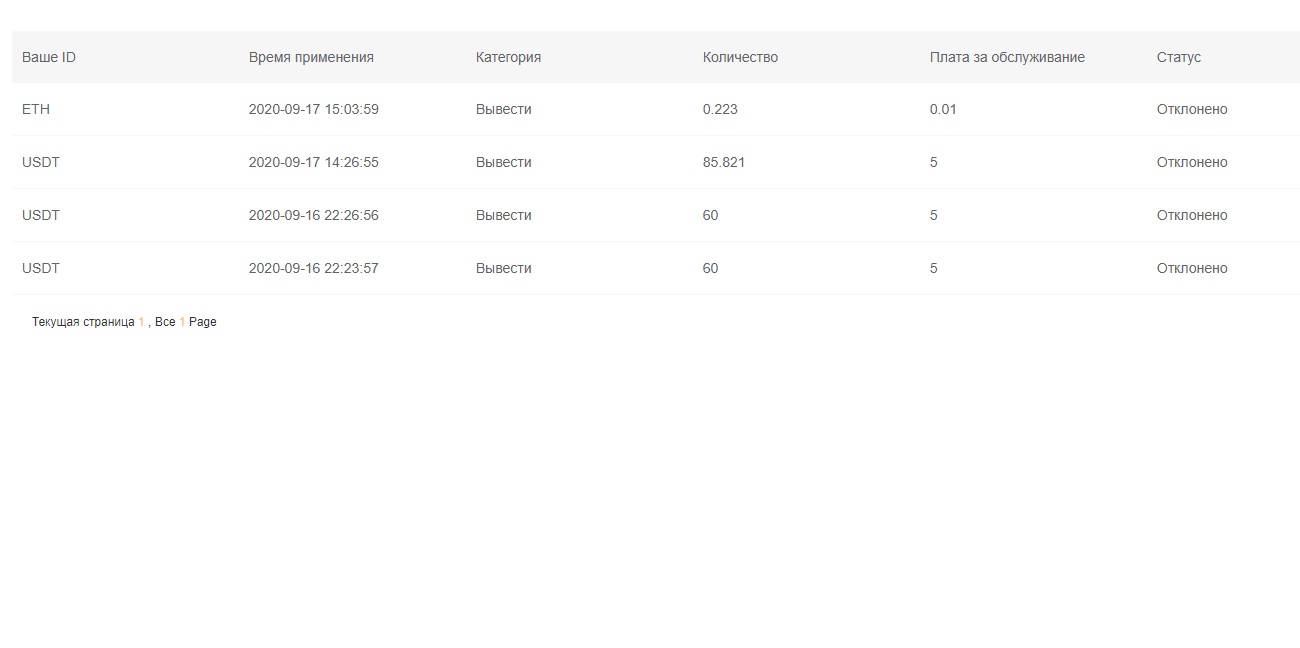Click the 'Текущая страница' pagination text
The image size is (1300, 648).
(x=83, y=322)
